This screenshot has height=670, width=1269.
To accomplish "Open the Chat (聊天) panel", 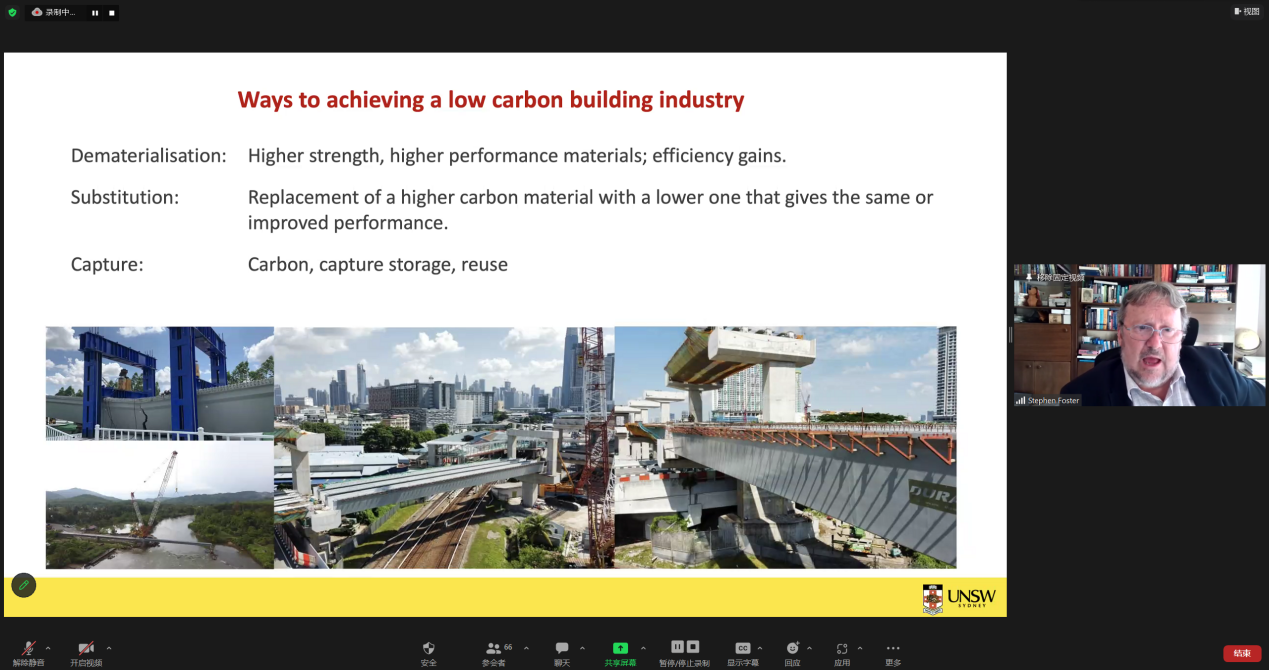I will [x=562, y=648].
